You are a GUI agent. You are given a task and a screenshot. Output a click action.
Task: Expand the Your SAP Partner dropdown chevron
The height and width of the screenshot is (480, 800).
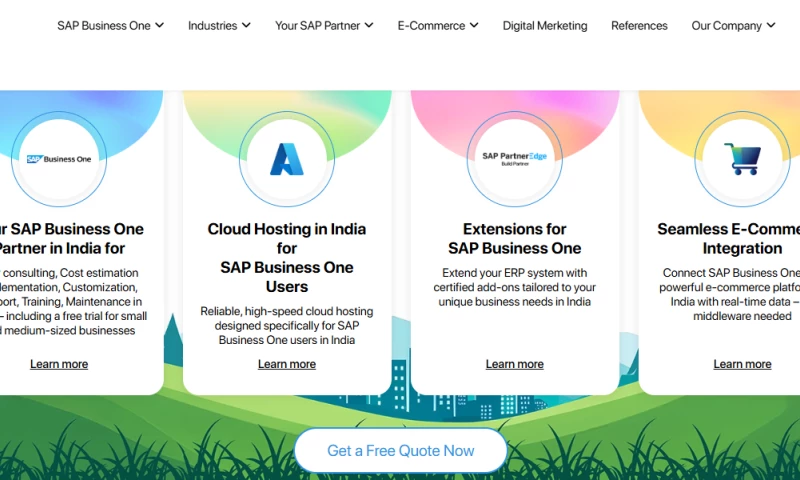tap(369, 26)
